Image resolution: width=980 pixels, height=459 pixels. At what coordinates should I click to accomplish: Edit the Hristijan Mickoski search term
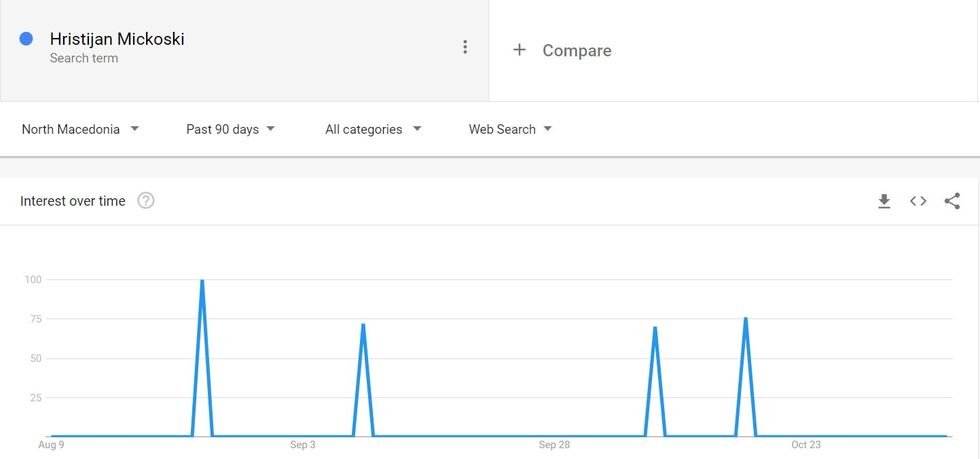[117, 39]
